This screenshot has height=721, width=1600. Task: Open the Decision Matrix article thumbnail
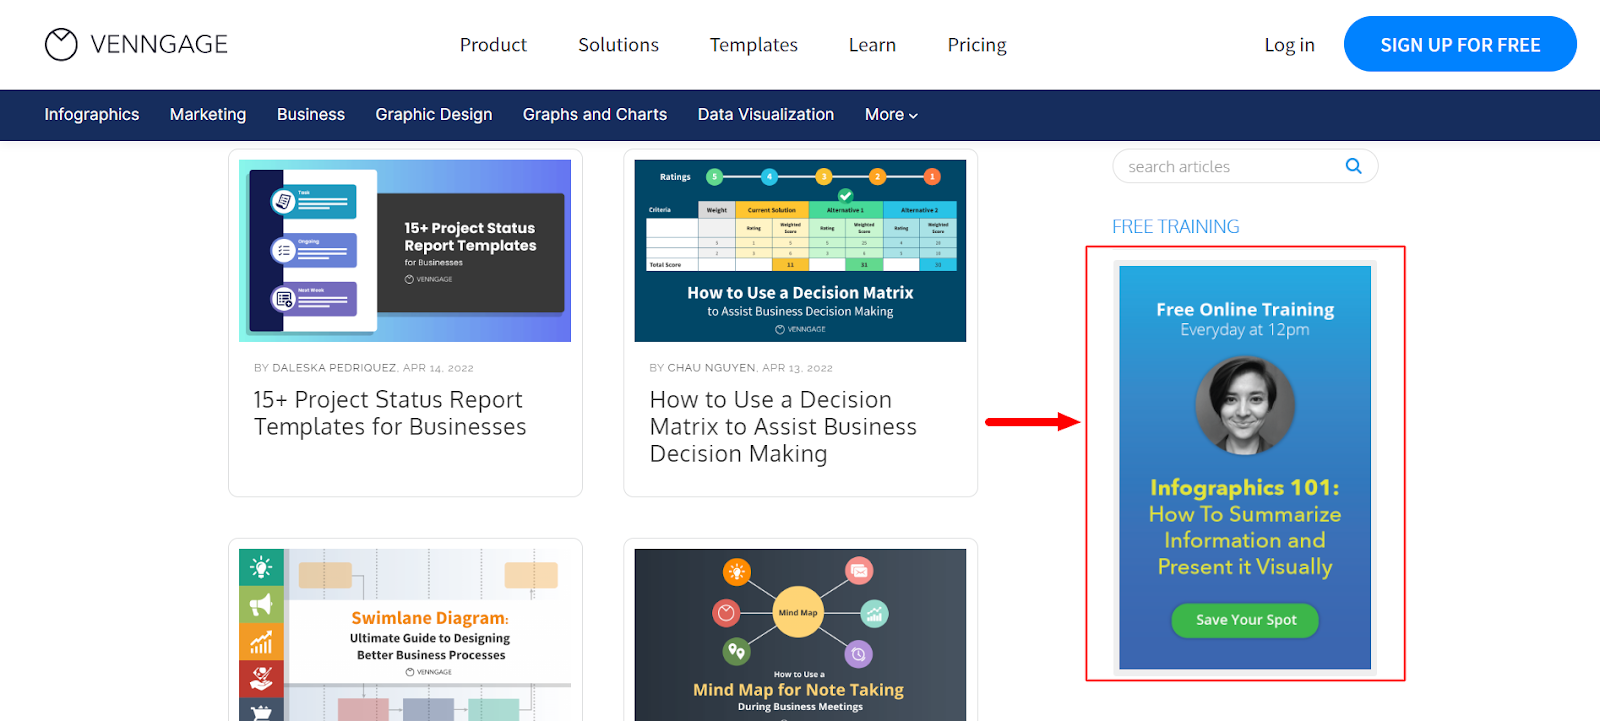coord(800,251)
